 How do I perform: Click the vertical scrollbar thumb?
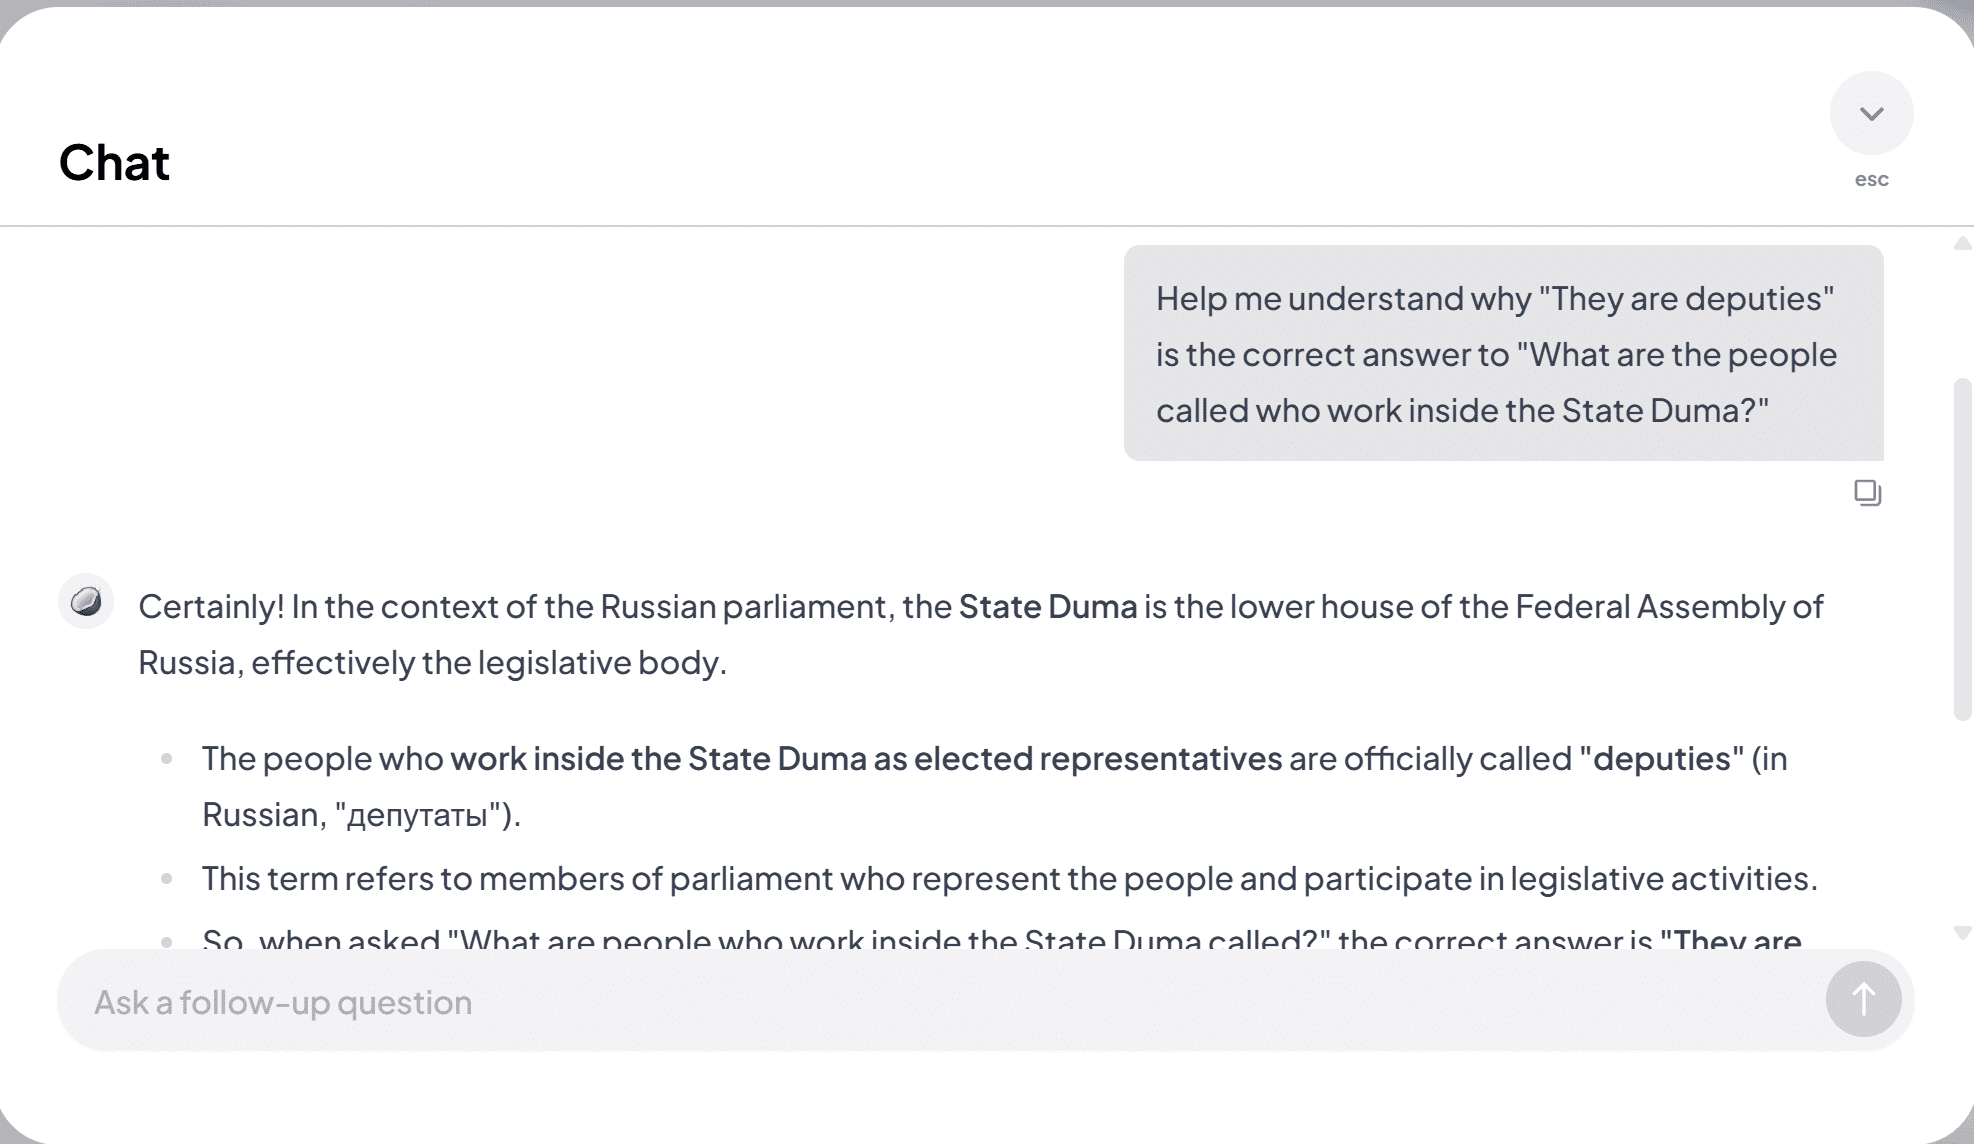tap(1962, 548)
